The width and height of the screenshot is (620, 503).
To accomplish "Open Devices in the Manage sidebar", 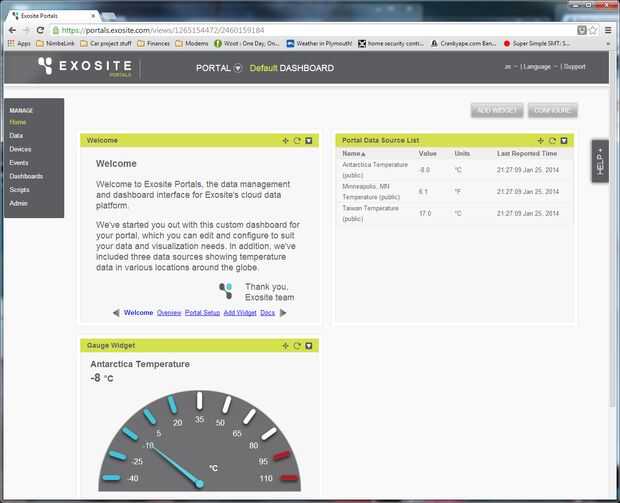I will pyautogui.click(x=20, y=149).
